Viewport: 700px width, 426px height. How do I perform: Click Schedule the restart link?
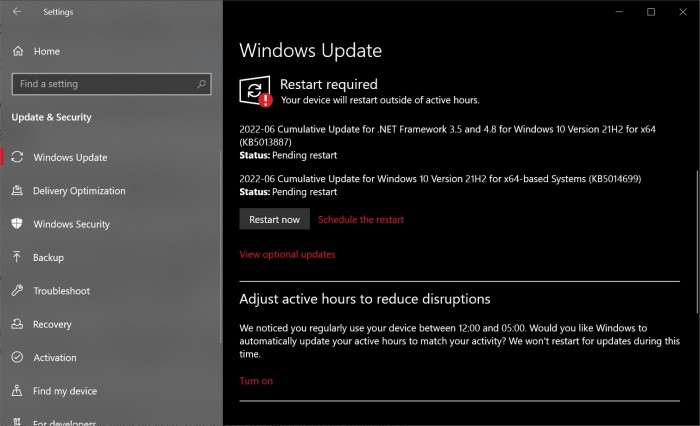360,219
